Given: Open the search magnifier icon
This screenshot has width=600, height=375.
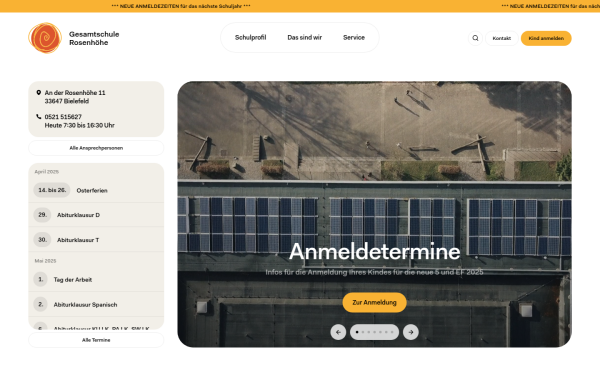Looking at the screenshot, I should (x=475, y=38).
